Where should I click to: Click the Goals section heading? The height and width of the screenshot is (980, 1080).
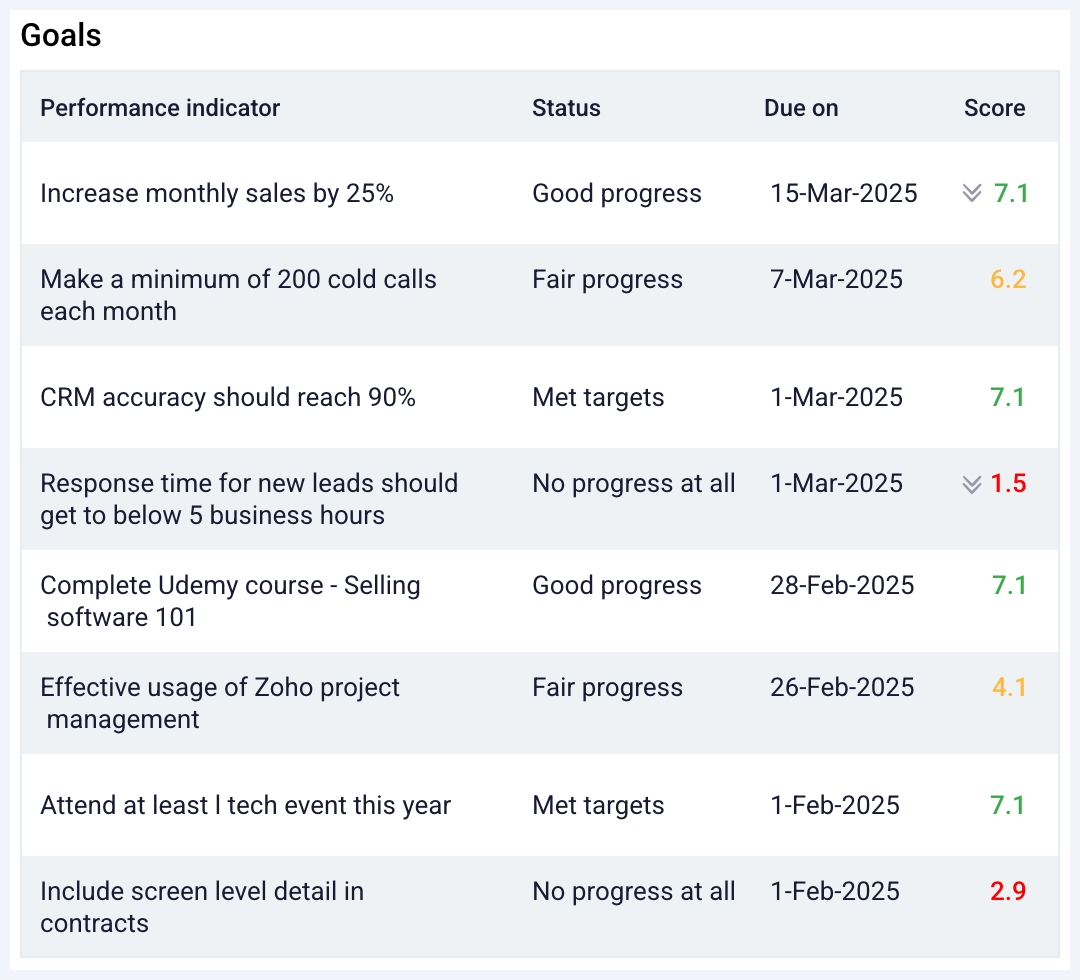click(61, 35)
